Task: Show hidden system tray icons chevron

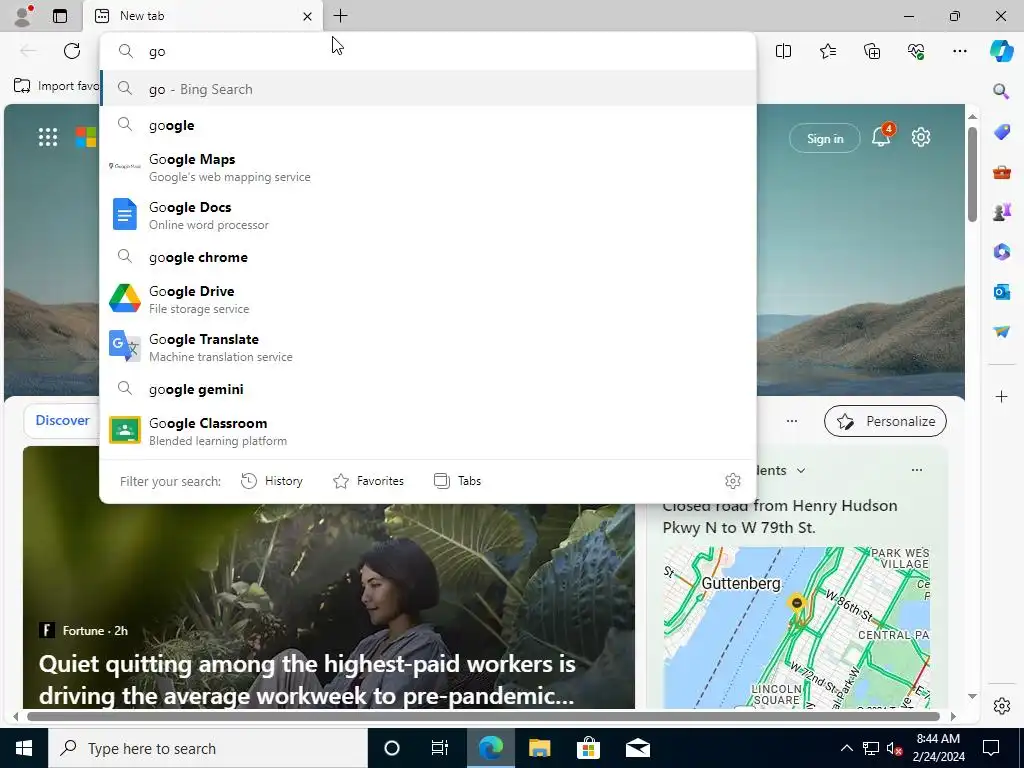Action: pyautogui.click(x=846, y=748)
